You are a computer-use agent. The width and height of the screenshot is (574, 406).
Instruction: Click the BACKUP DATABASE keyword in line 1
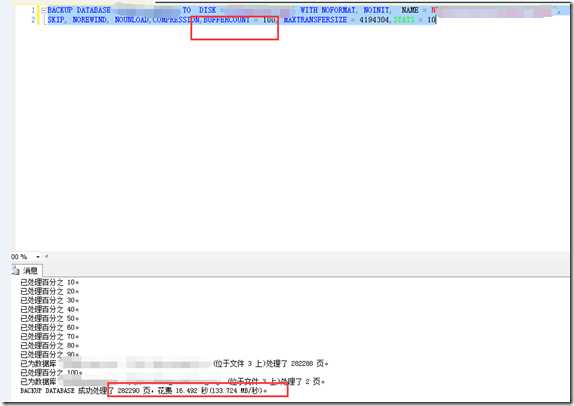[79, 10]
